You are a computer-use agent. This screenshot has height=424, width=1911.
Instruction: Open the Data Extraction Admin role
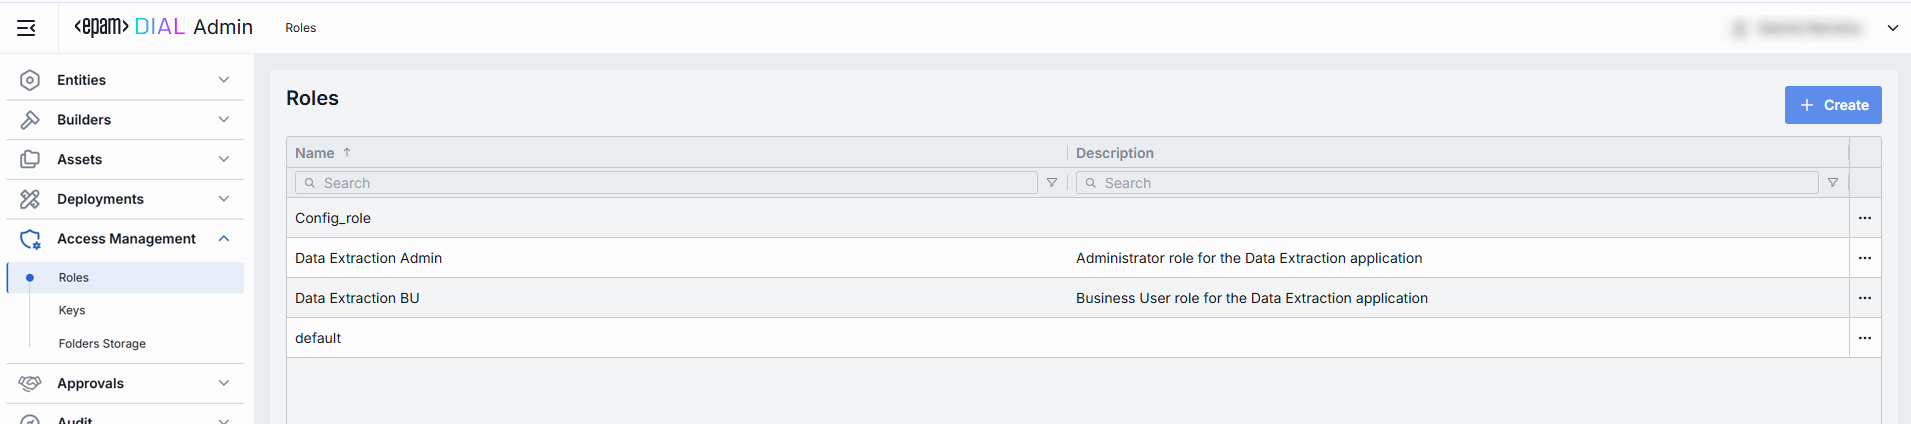[x=368, y=258]
